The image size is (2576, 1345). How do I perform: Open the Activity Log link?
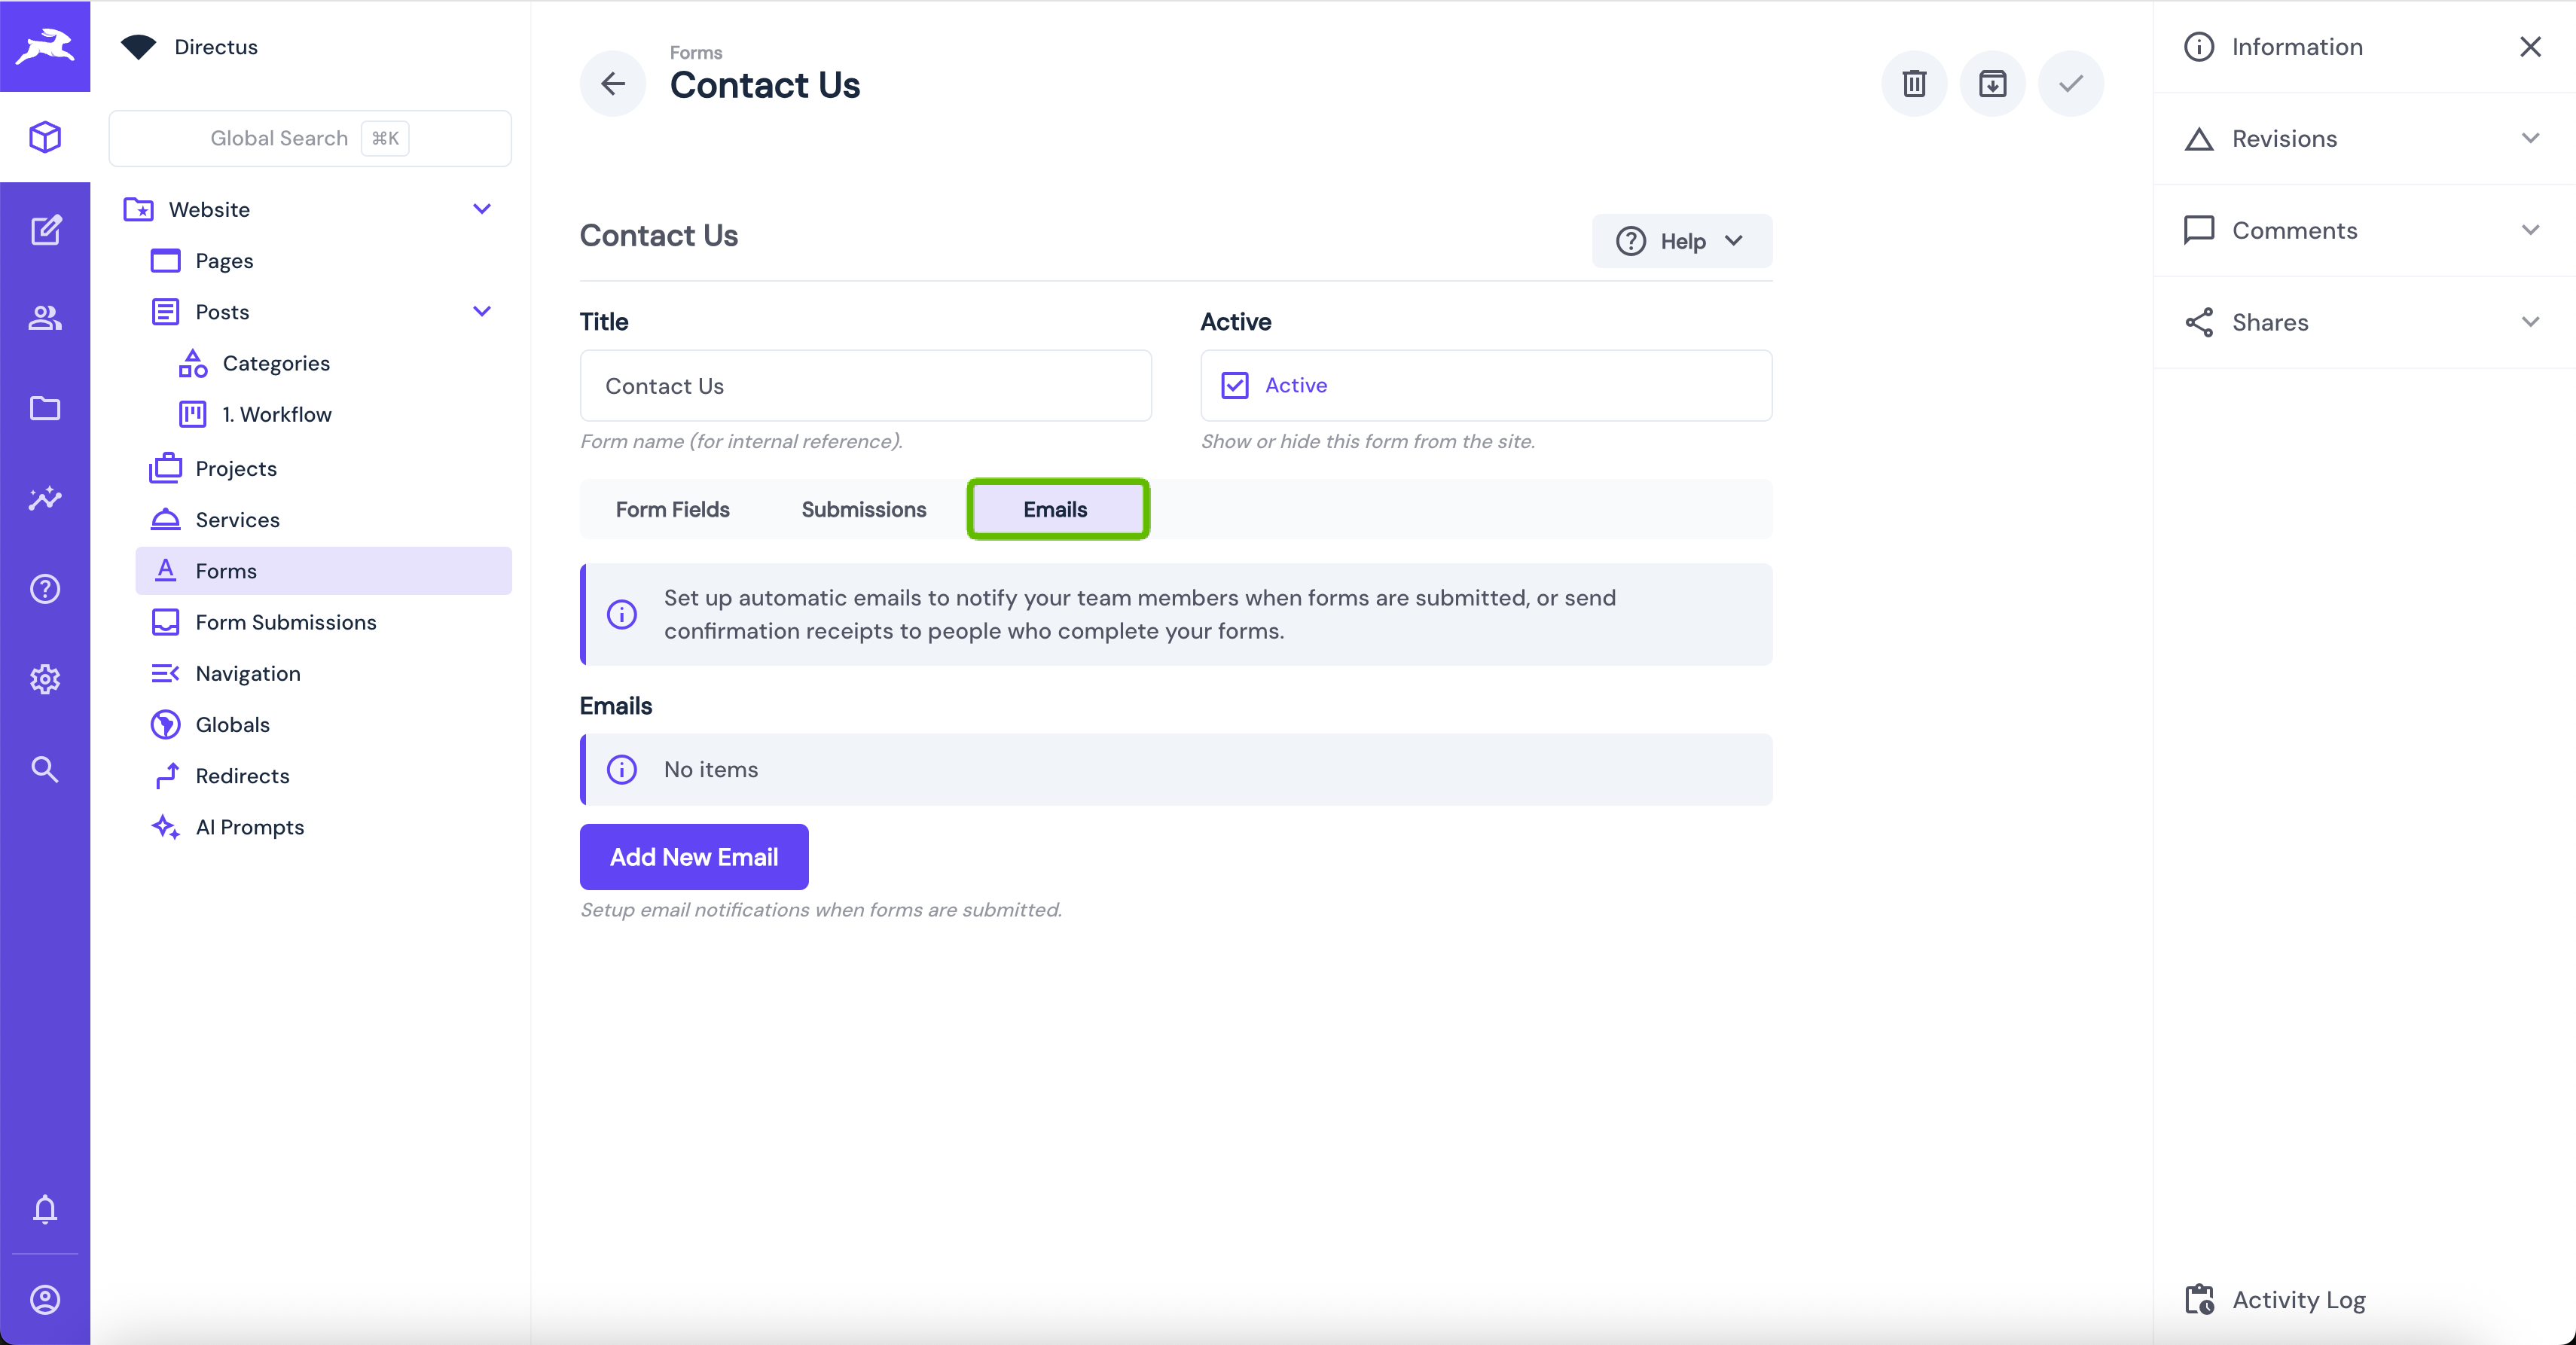[x=2298, y=1299]
